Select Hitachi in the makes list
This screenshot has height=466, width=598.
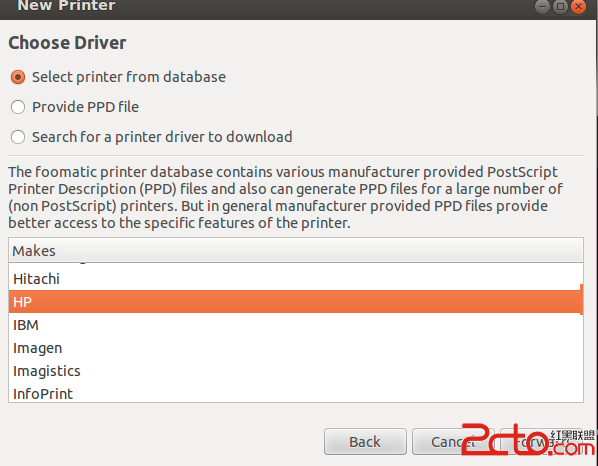tap(296, 279)
